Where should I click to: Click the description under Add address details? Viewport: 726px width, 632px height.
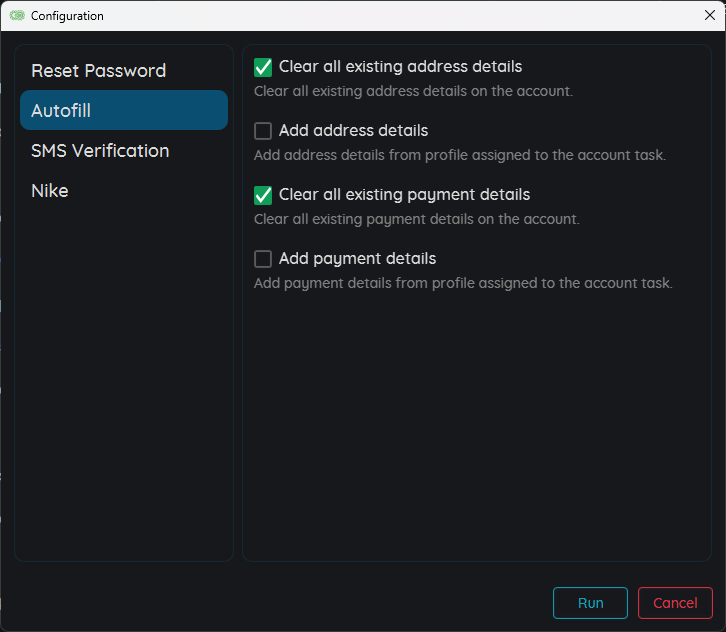pyautogui.click(x=459, y=155)
